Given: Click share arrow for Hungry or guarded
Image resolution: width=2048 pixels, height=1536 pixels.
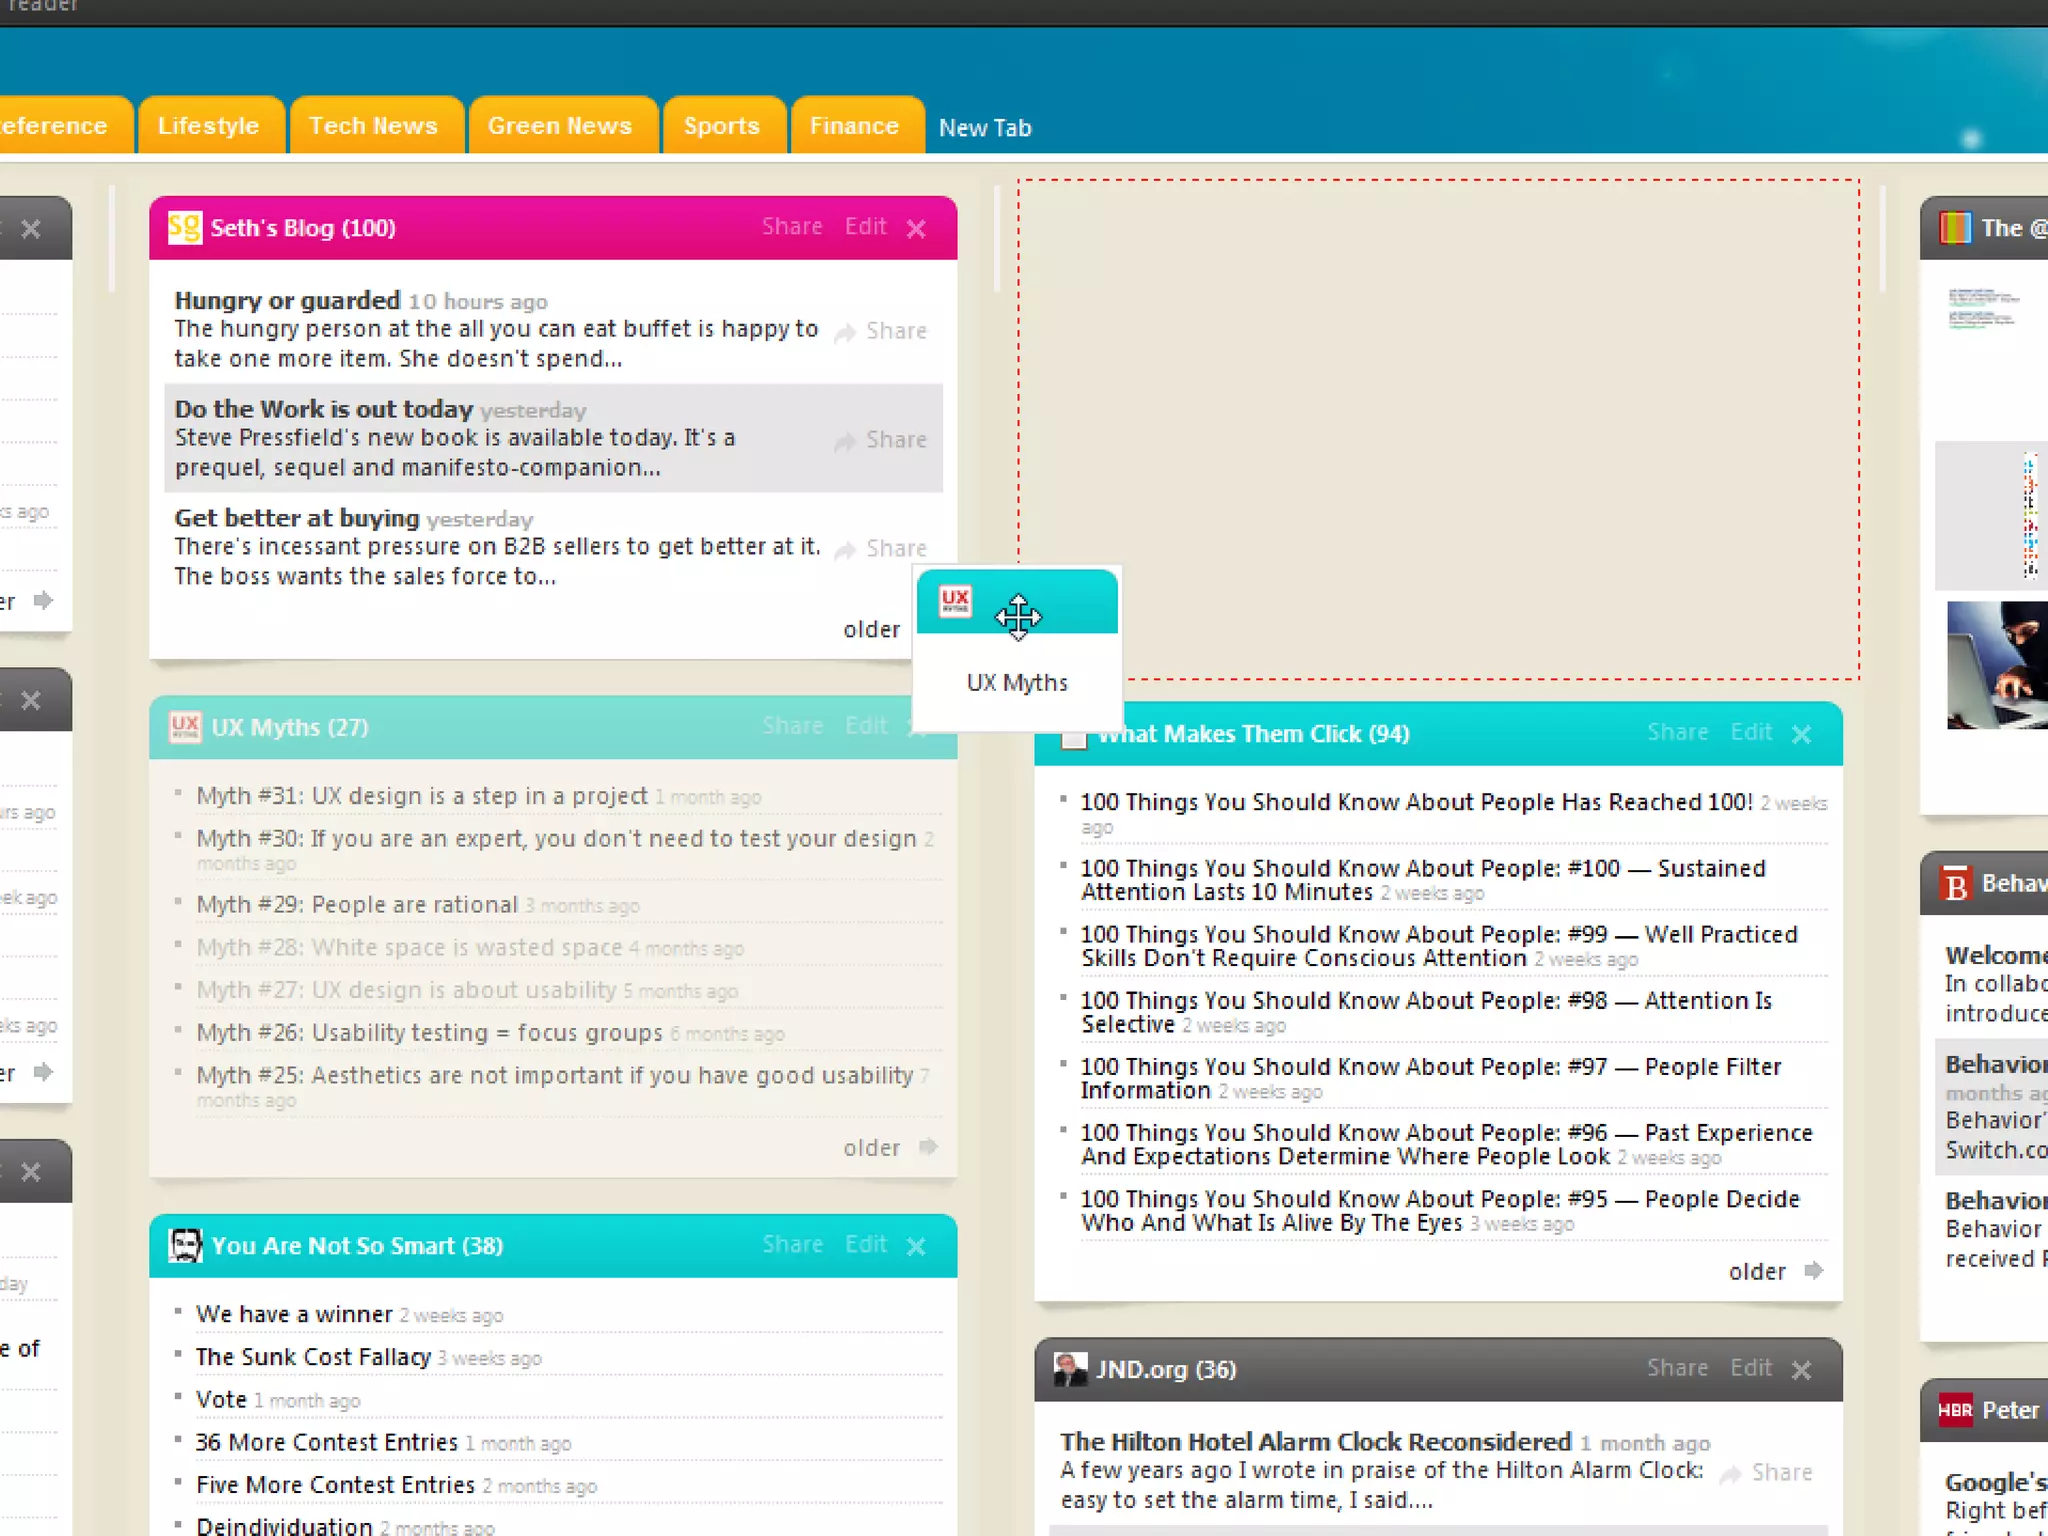Looking at the screenshot, I should 846,332.
